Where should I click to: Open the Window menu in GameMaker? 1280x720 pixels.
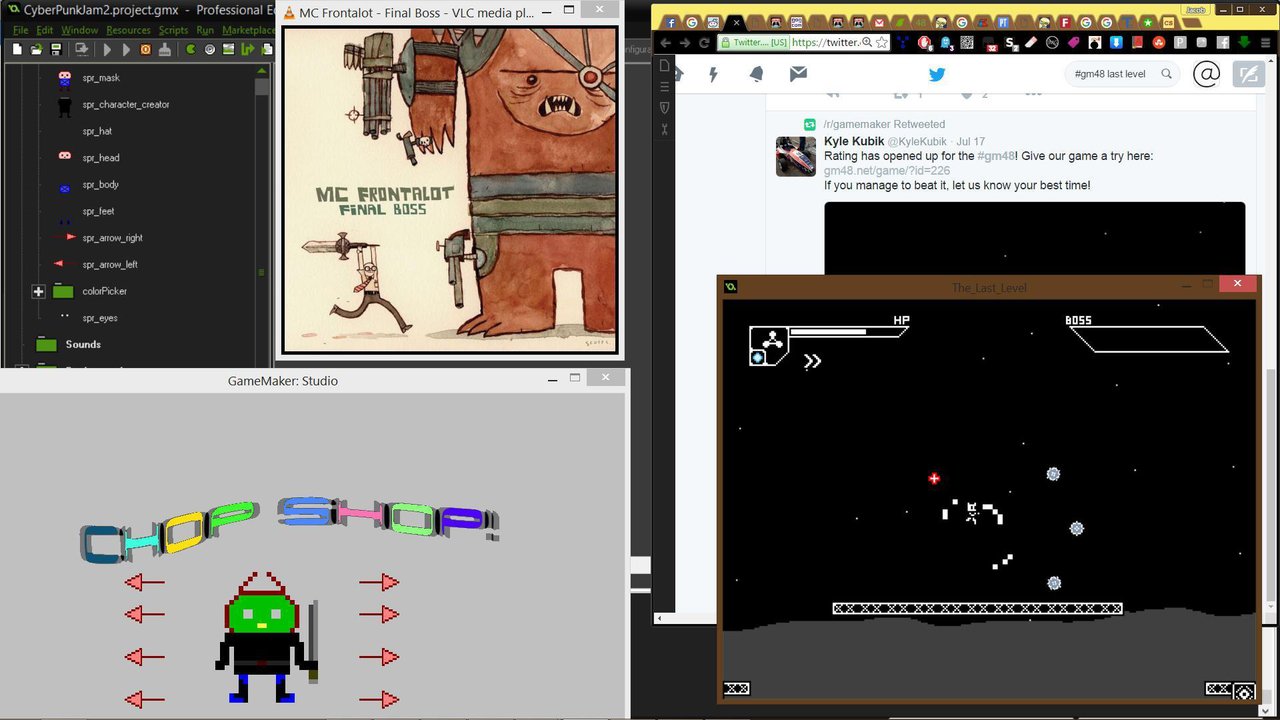click(80, 30)
